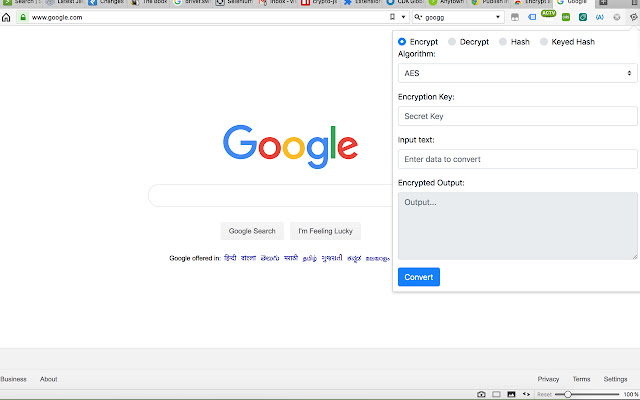
Task: Open page actions angle-brackets icon
Action: (x=526, y=394)
